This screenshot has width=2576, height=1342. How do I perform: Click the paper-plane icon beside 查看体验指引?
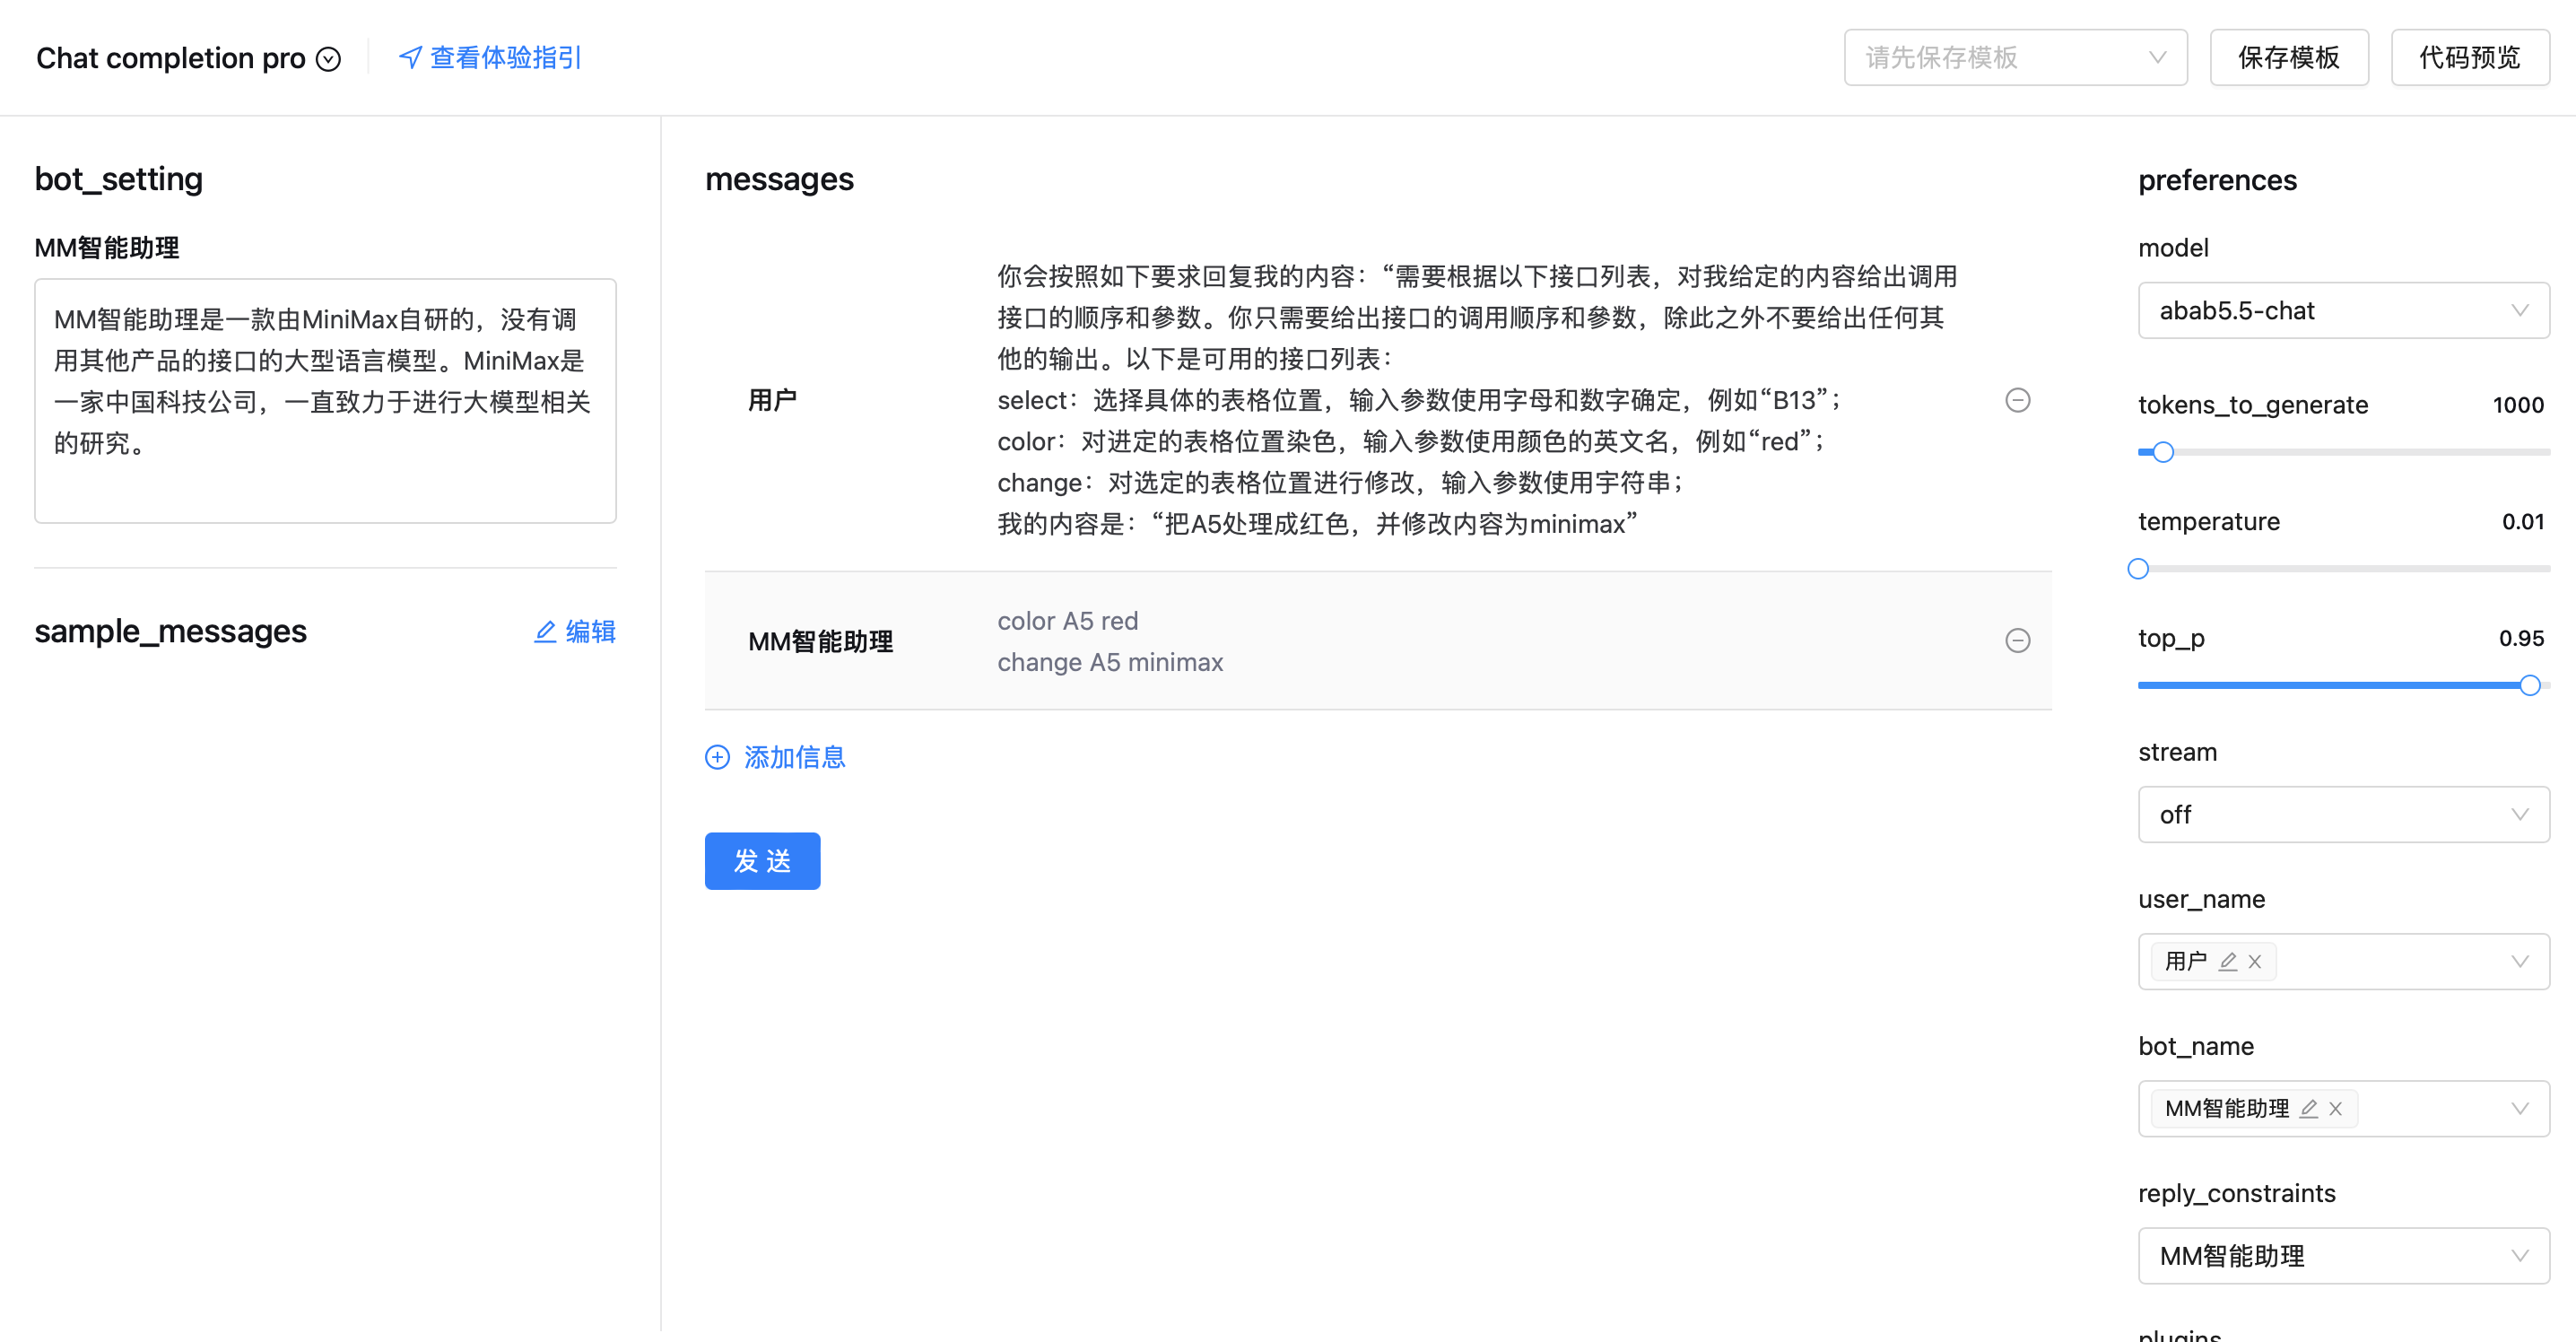click(410, 58)
